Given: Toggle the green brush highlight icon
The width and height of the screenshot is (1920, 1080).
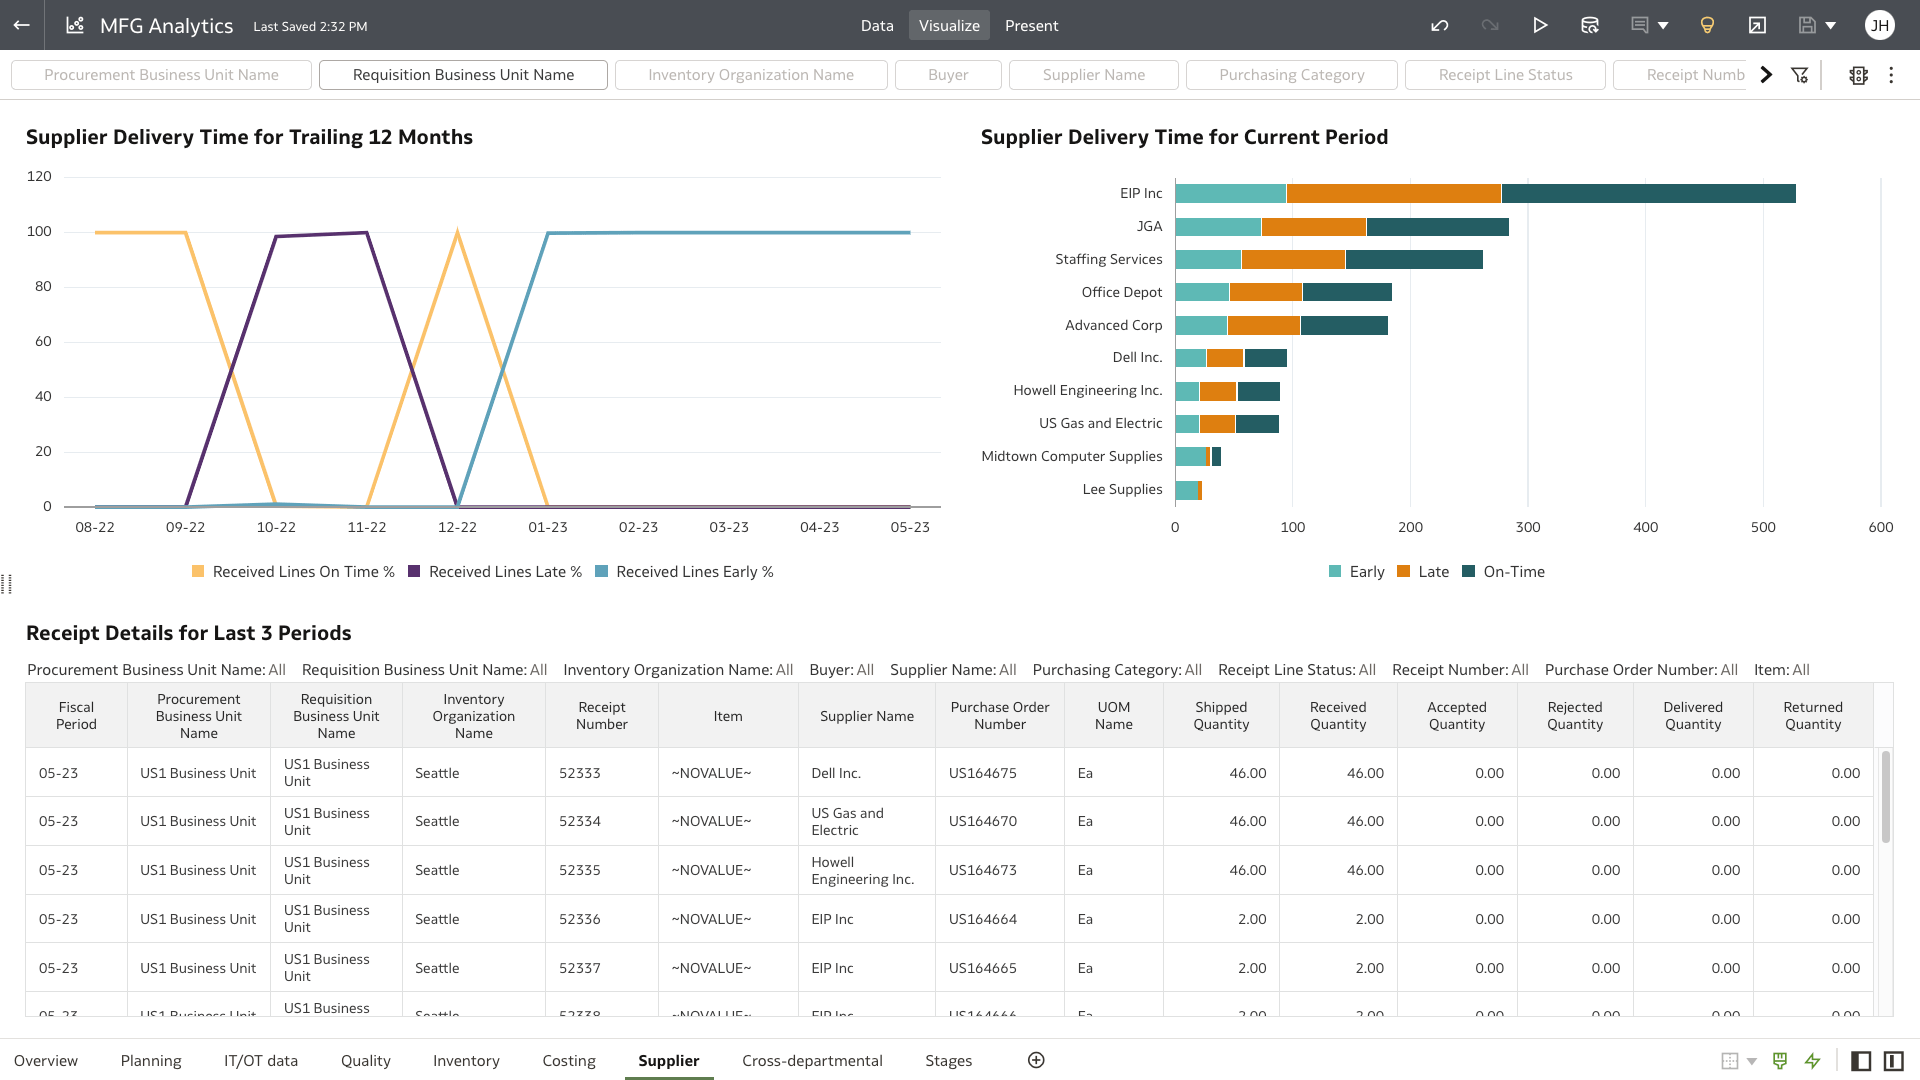Looking at the screenshot, I should (1780, 1060).
